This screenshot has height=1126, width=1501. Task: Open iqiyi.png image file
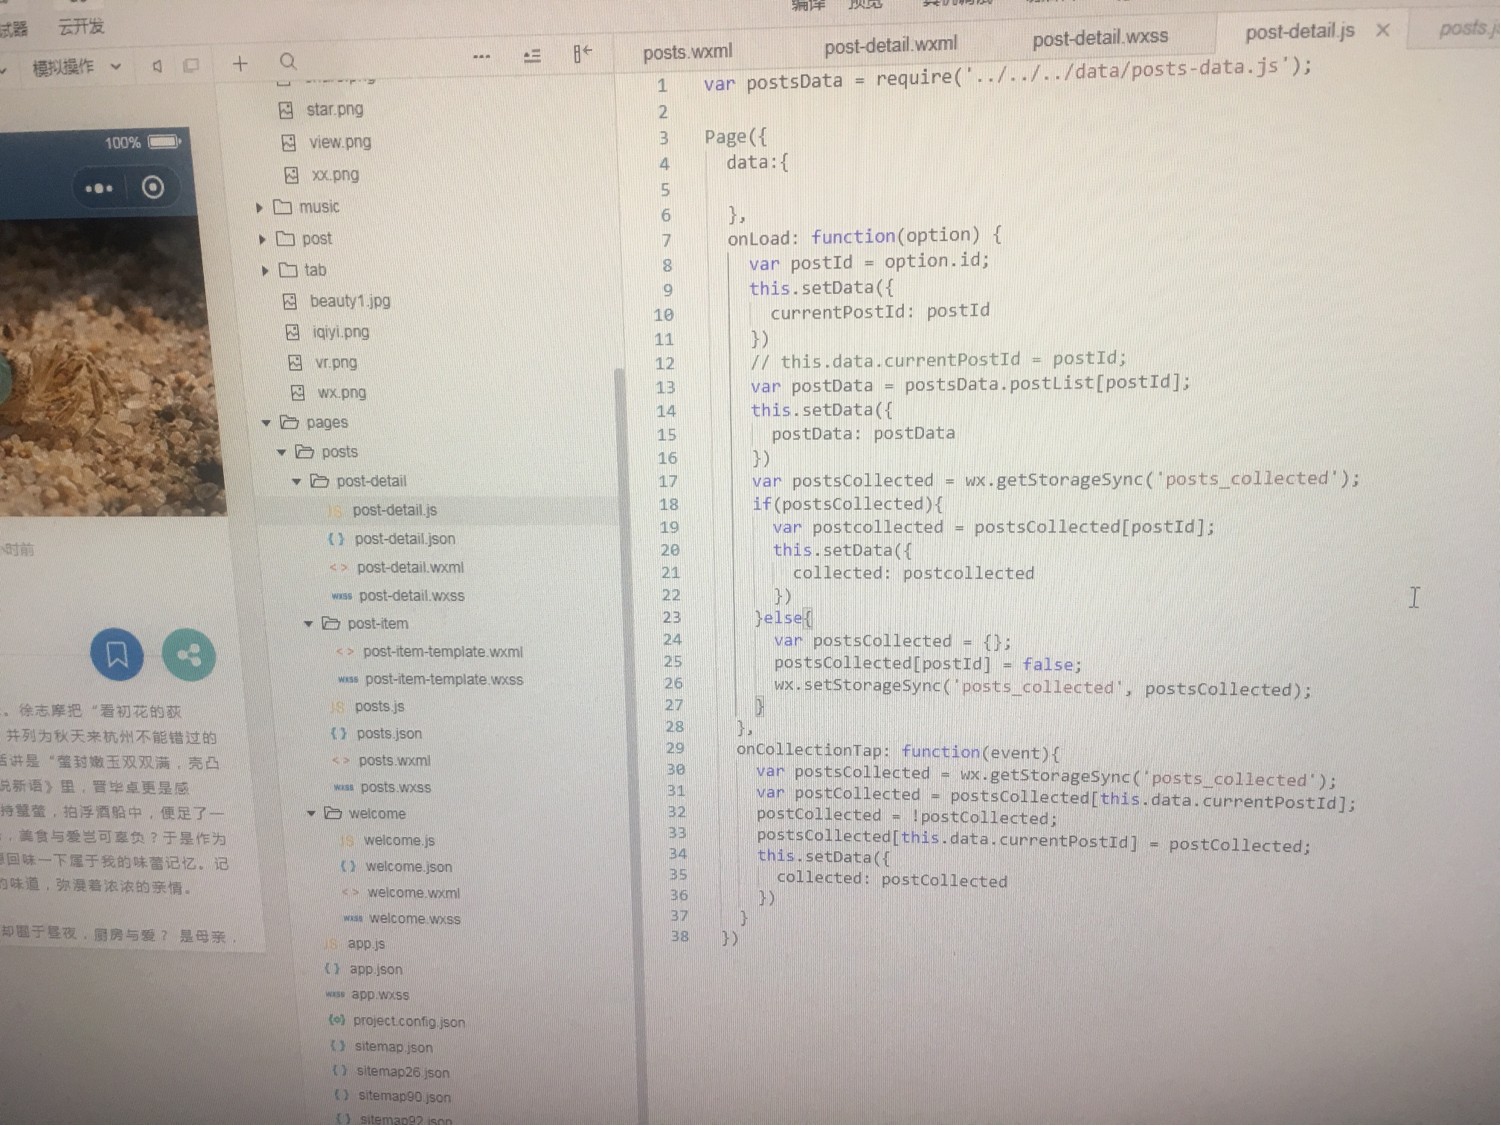pos(327,332)
